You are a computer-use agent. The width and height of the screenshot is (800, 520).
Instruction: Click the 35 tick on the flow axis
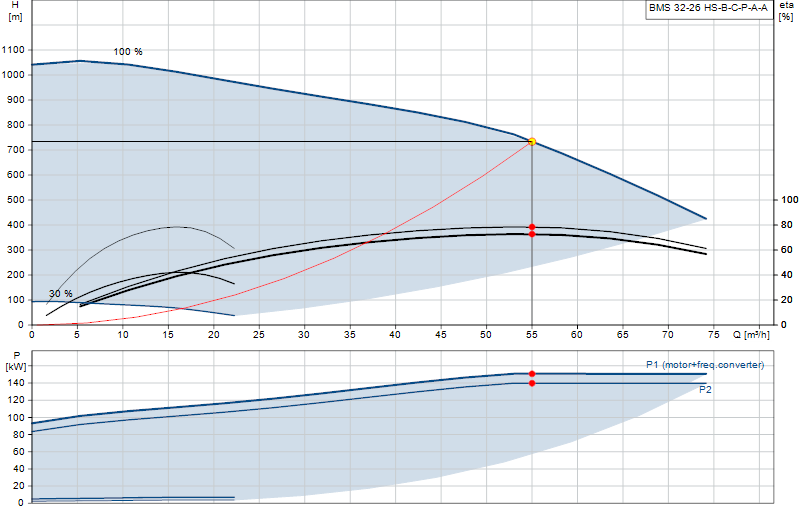(350, 335)
